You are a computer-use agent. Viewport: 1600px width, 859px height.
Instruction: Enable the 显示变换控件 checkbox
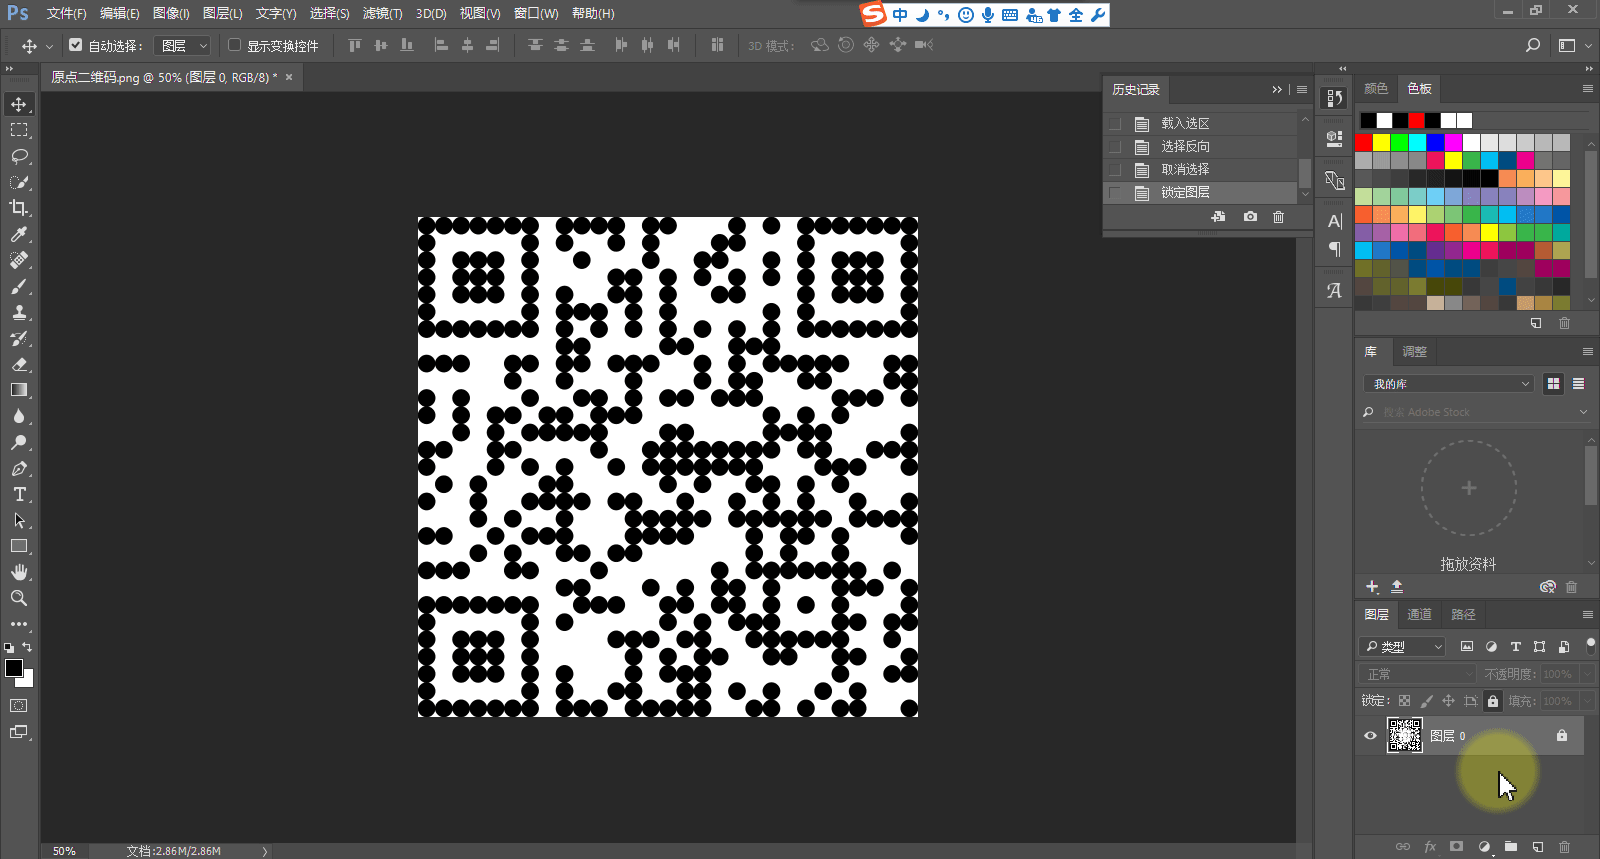[x=235, y=45]
